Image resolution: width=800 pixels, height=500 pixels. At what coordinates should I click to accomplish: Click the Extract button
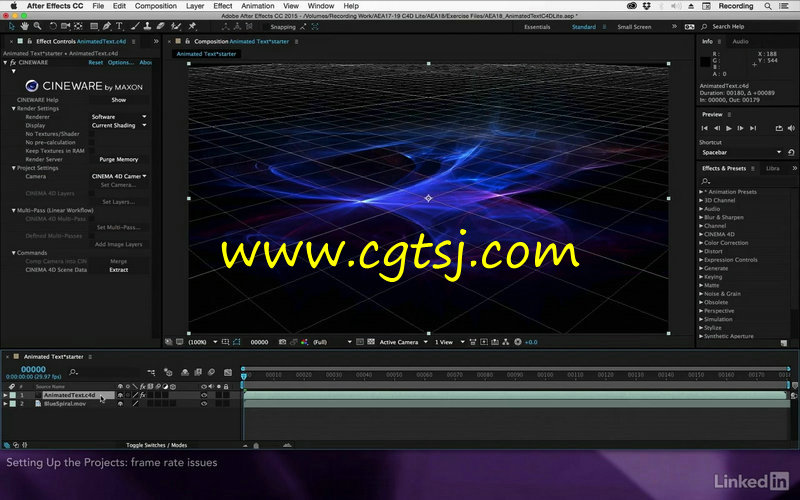point(119,270)
